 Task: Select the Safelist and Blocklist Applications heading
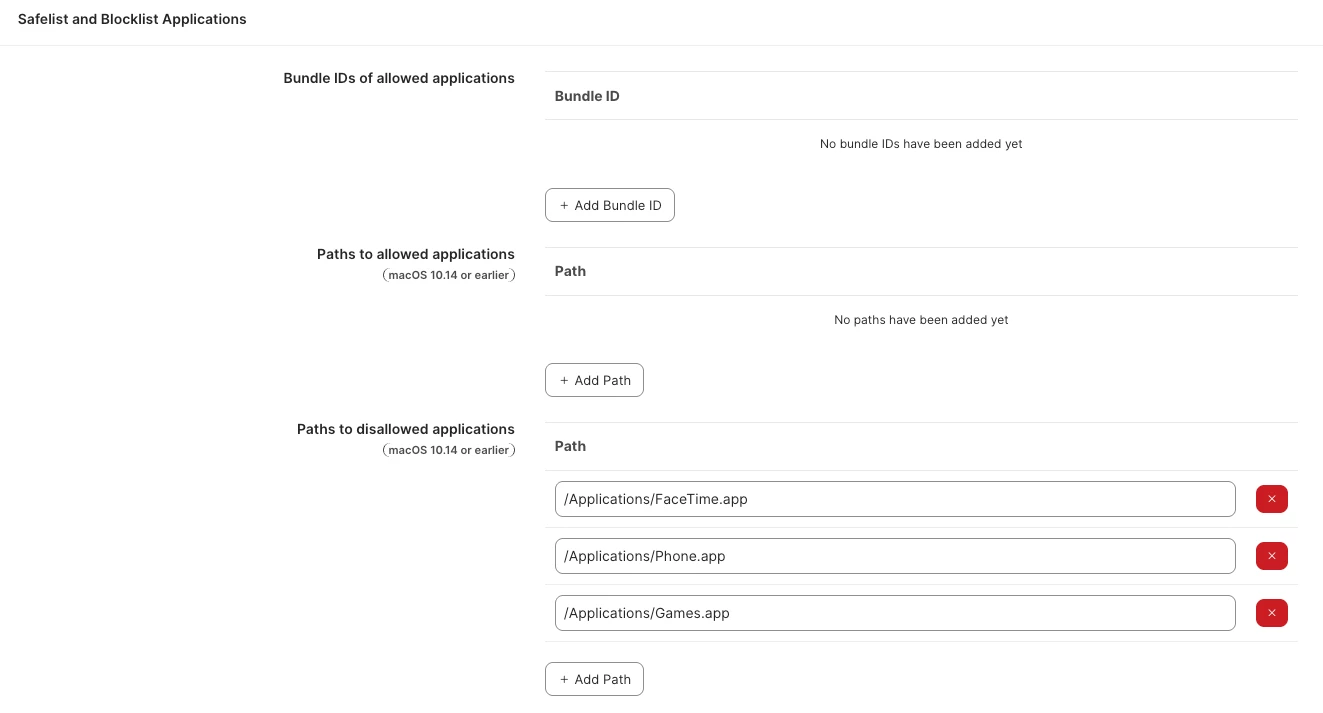pos(132,19)
